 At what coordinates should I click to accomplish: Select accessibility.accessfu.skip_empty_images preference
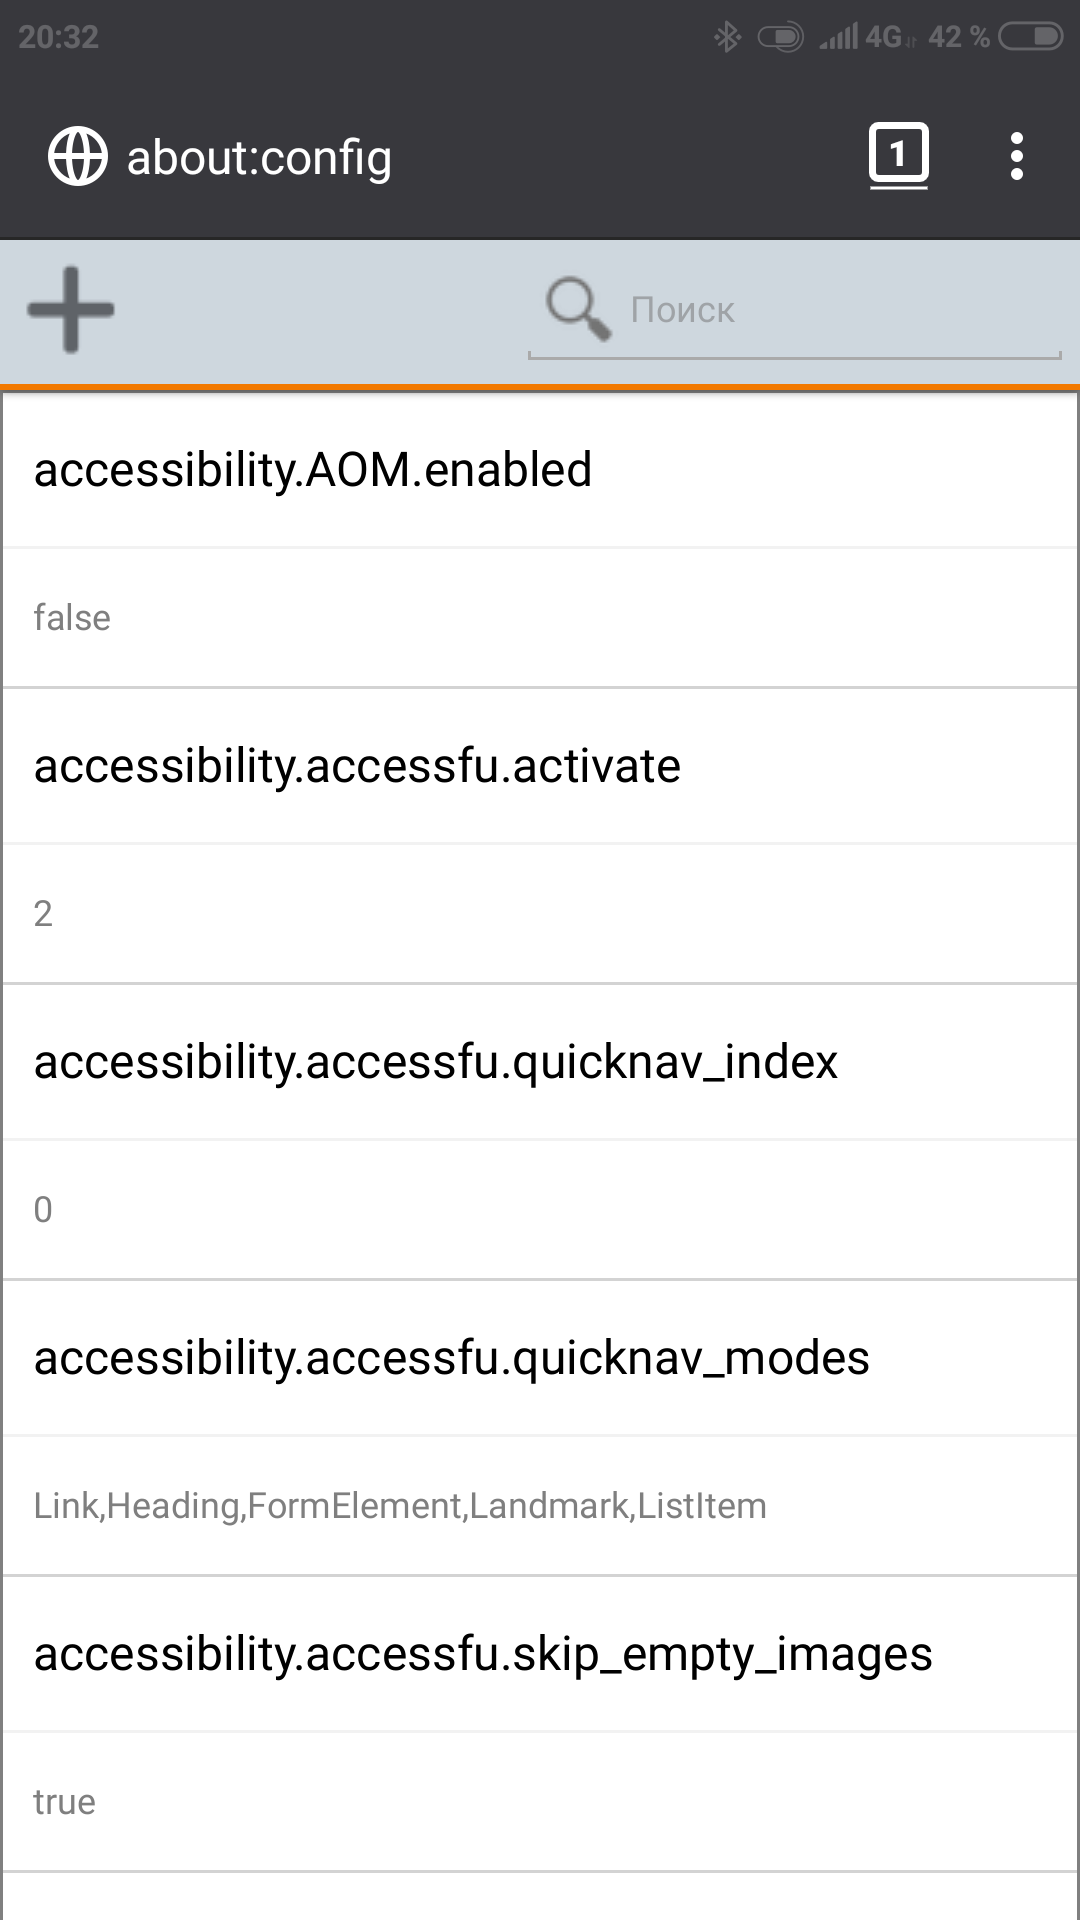point(483,1654)
